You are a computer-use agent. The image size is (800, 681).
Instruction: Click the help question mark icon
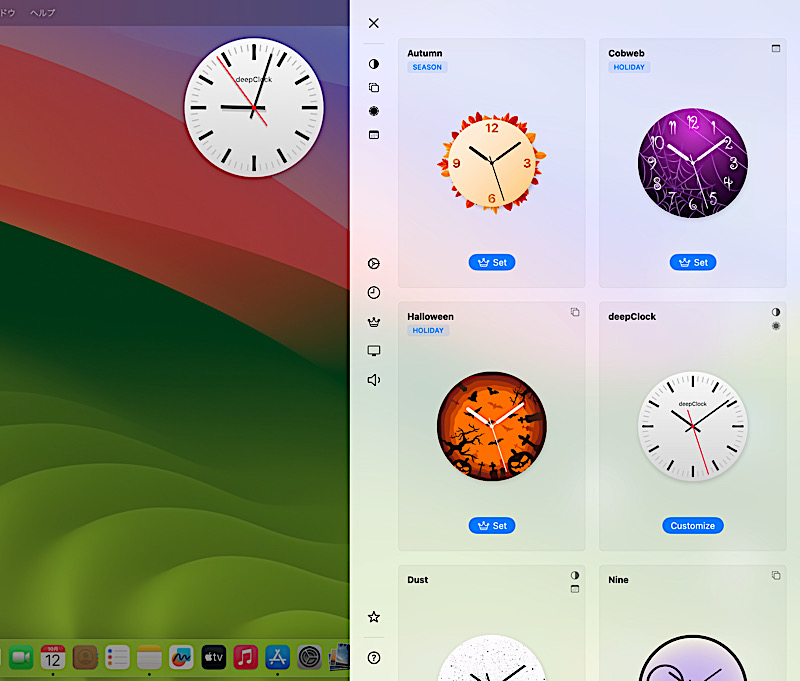(x=373, y=657)
